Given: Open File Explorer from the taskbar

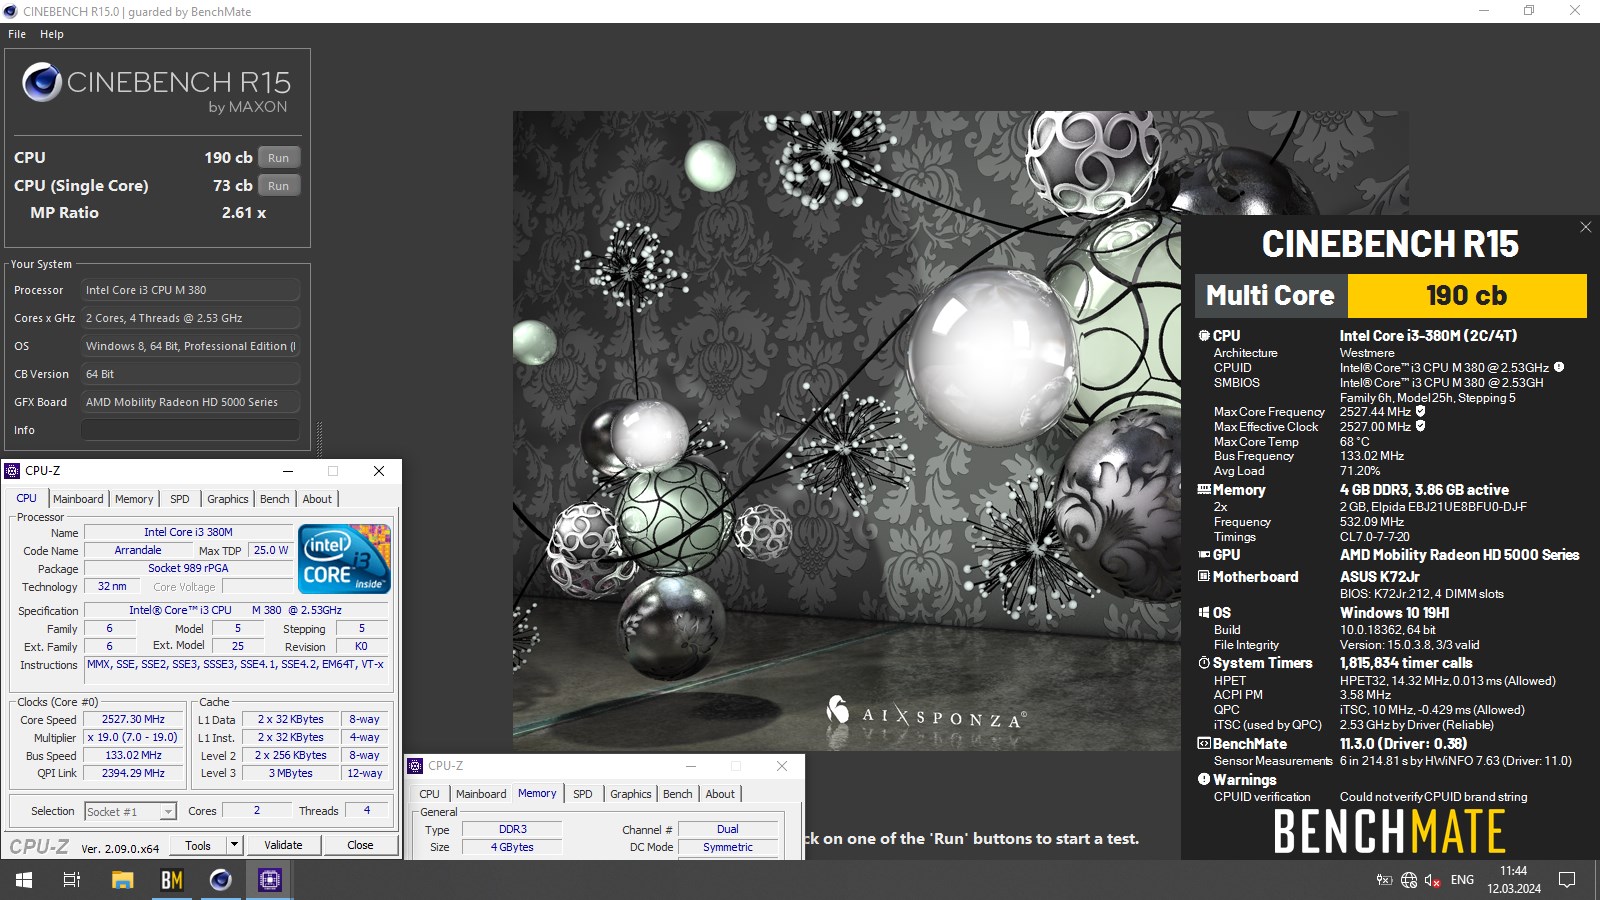Looking at the screenshot, I should [x=122, y=880].
